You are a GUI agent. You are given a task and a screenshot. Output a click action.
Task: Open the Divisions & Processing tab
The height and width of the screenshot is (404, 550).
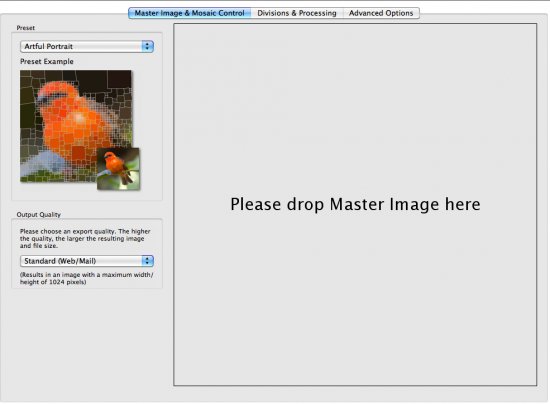[297, 13]
